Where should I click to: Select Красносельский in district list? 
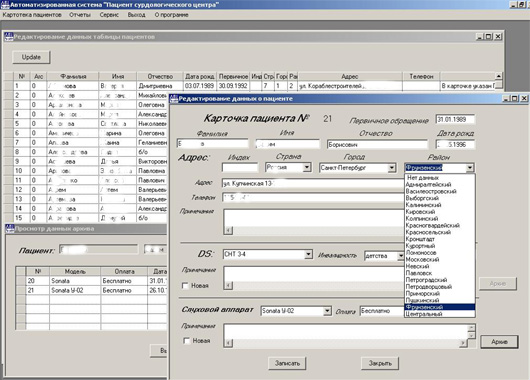click(440, 232)
